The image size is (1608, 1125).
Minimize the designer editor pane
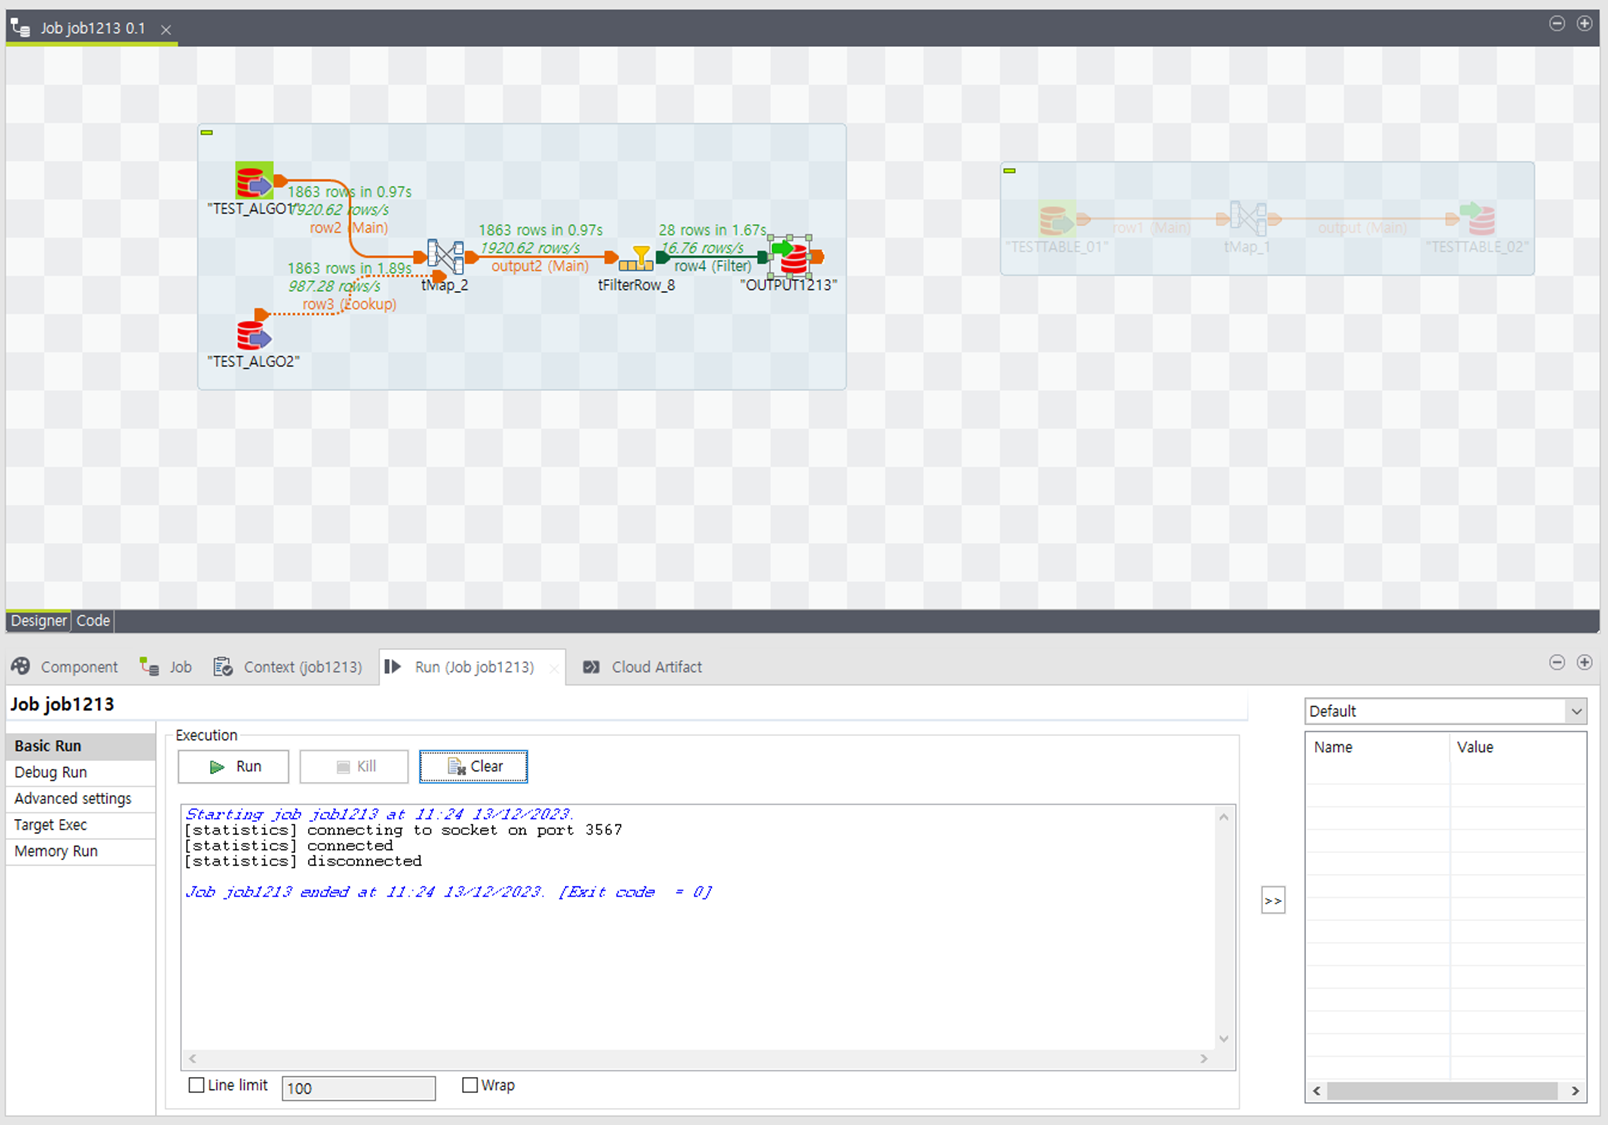(1557, 23)
